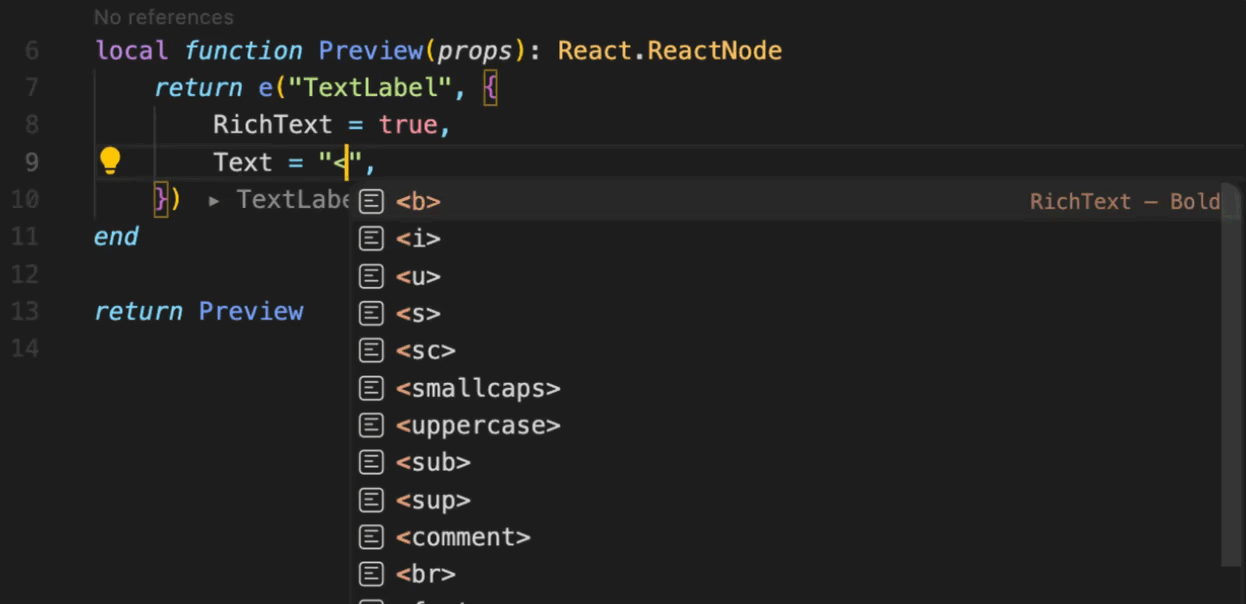
Task: Click the props parameter in the function signature
Action: tap(475, 51)
